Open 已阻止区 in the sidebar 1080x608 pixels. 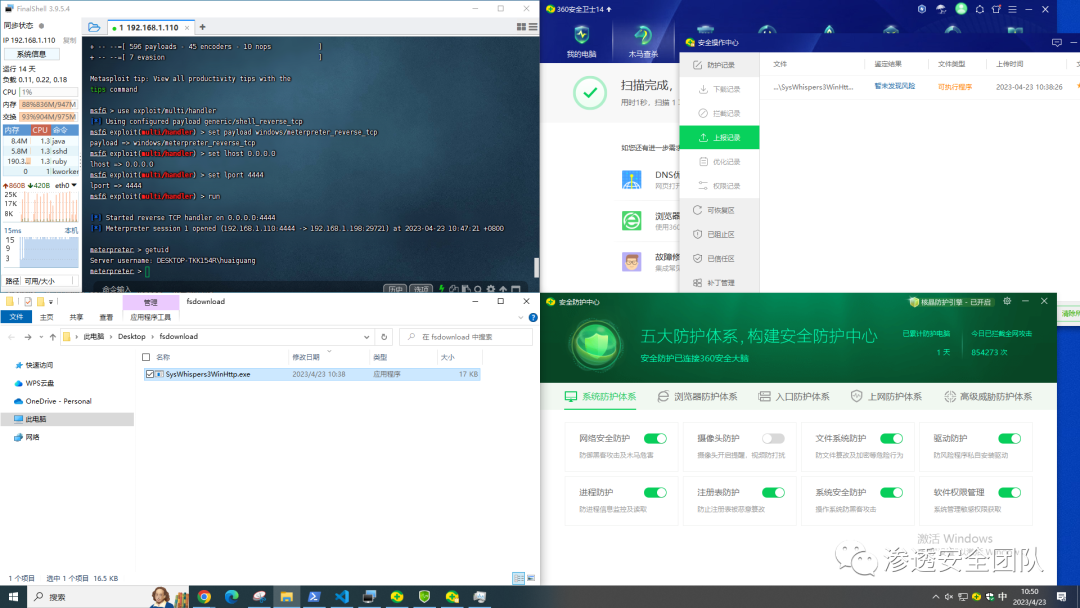click(x=720, y=234)
